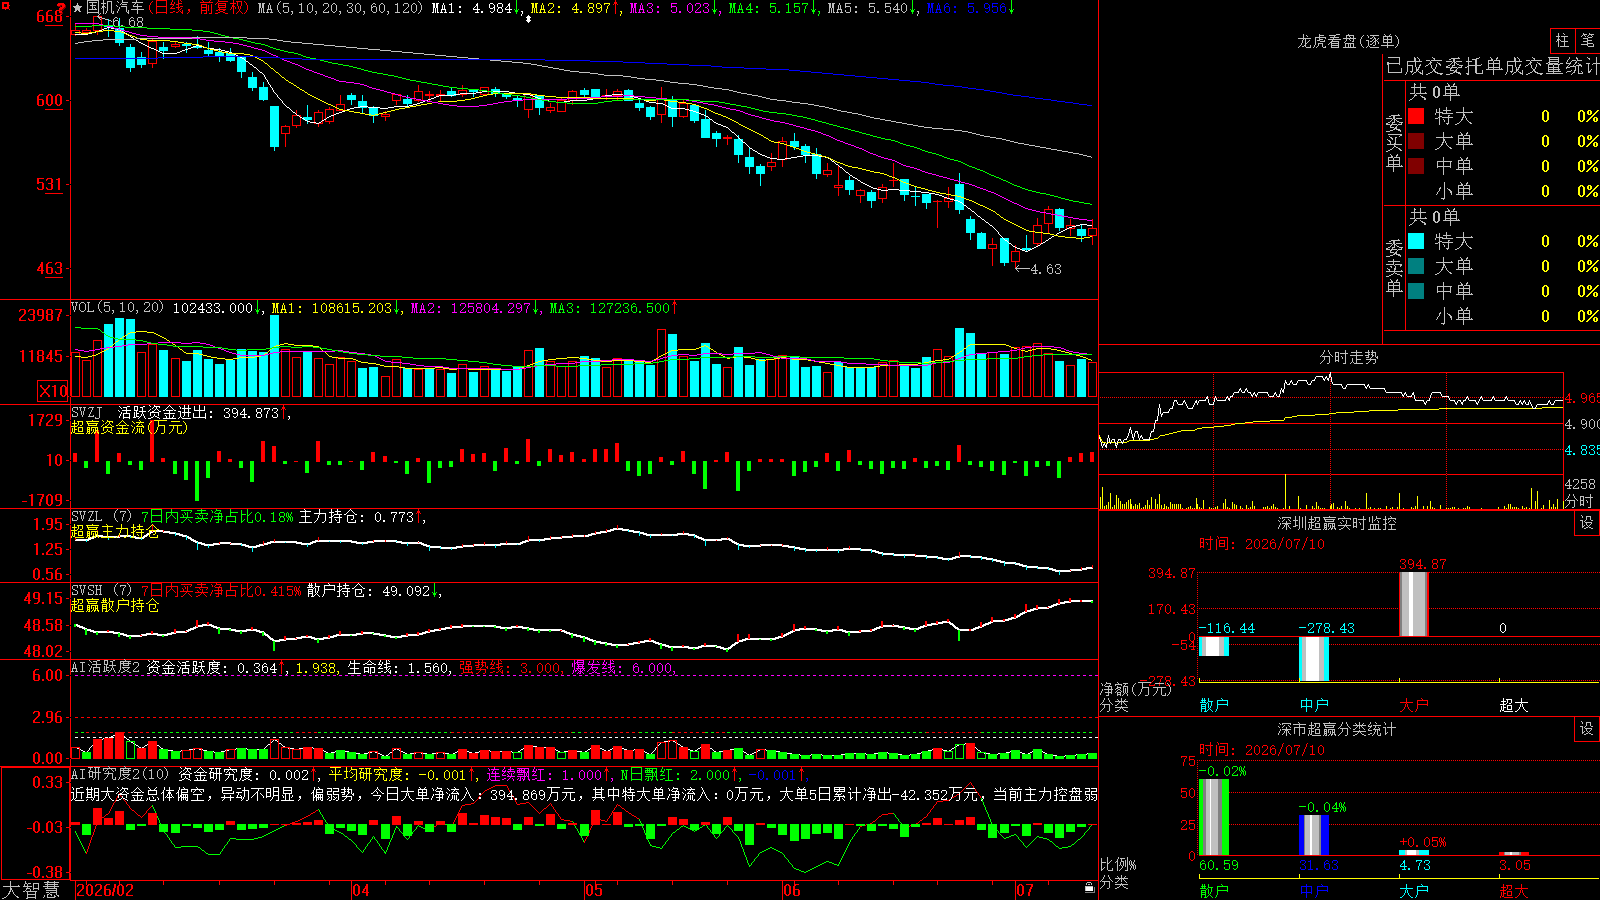Image resolution: width=1600 pixels, height=900 pixels.
Task: Click the SVSH 散户持仓 indicator label
Action: (x=256, y=591)
